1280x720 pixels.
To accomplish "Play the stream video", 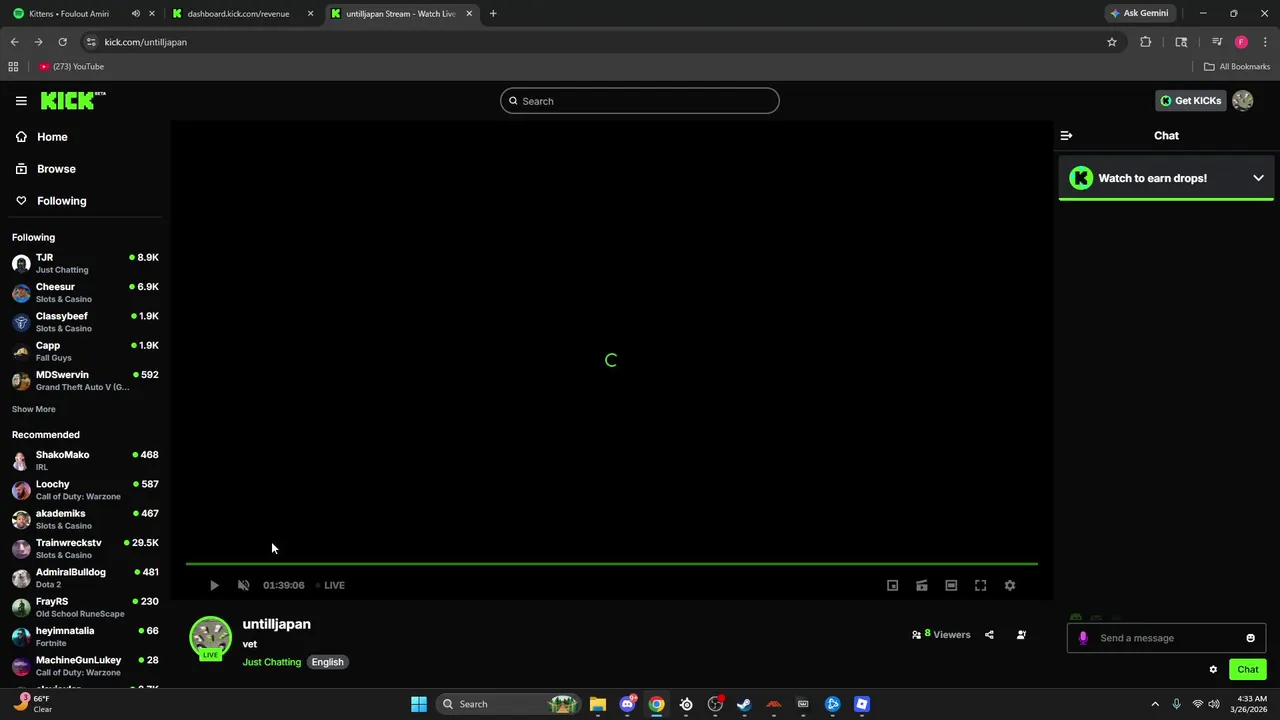I will (213, 585).
